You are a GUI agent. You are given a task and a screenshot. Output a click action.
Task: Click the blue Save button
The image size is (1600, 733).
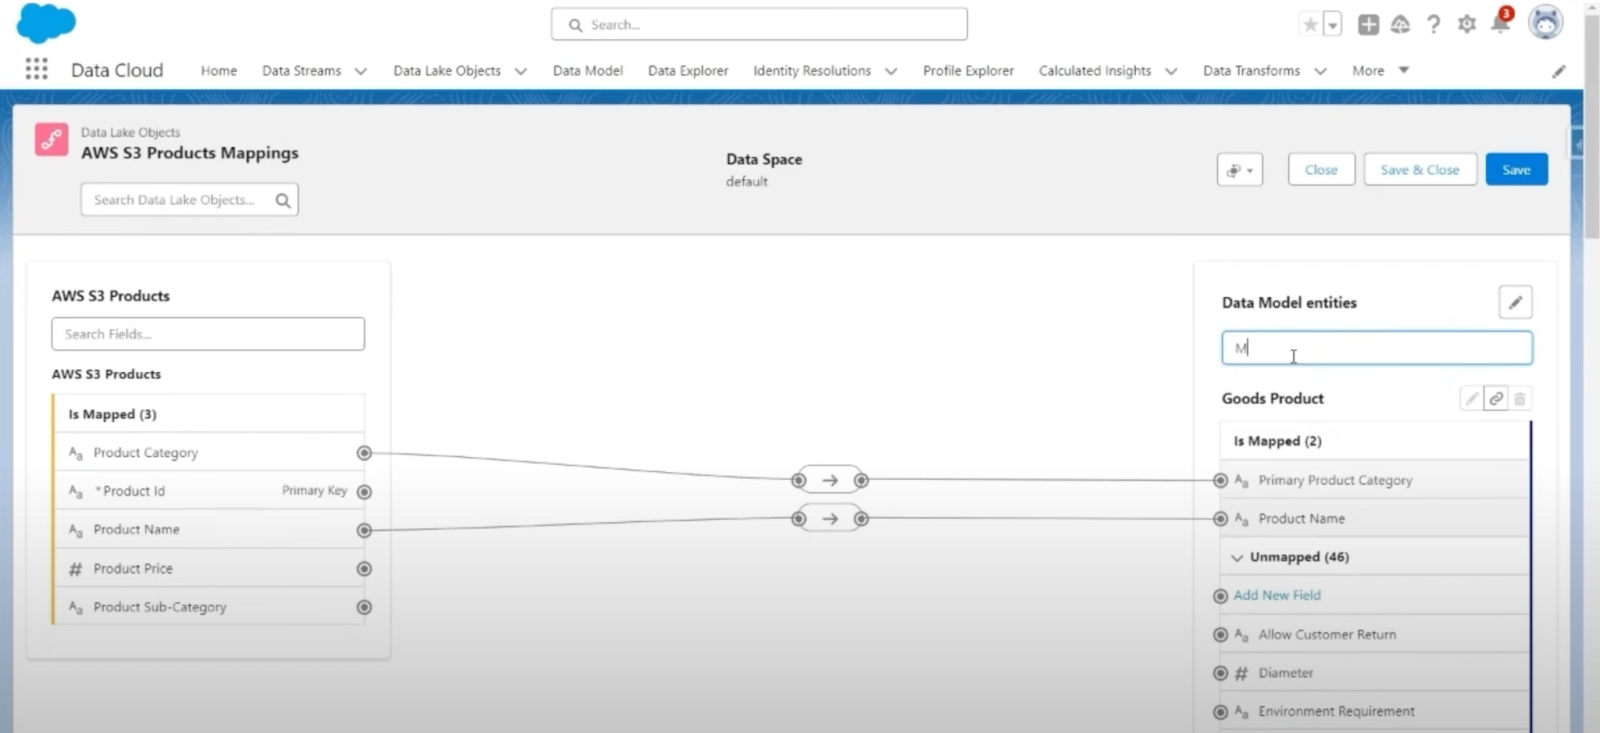pos(1516,170)
